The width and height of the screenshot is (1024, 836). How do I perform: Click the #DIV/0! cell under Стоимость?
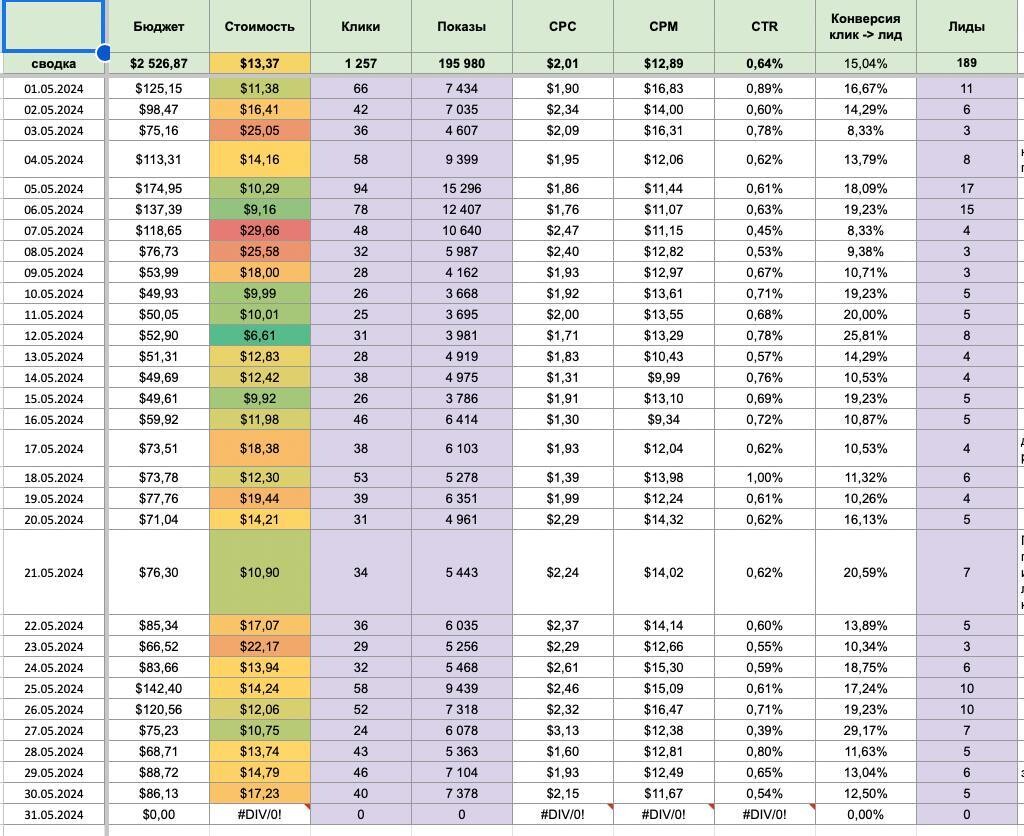coord(259,814)
